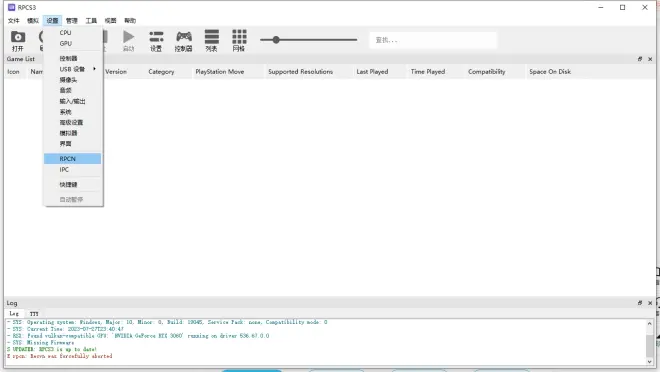
Task: Click in the game search field
Action: click(x=433, y=40)
